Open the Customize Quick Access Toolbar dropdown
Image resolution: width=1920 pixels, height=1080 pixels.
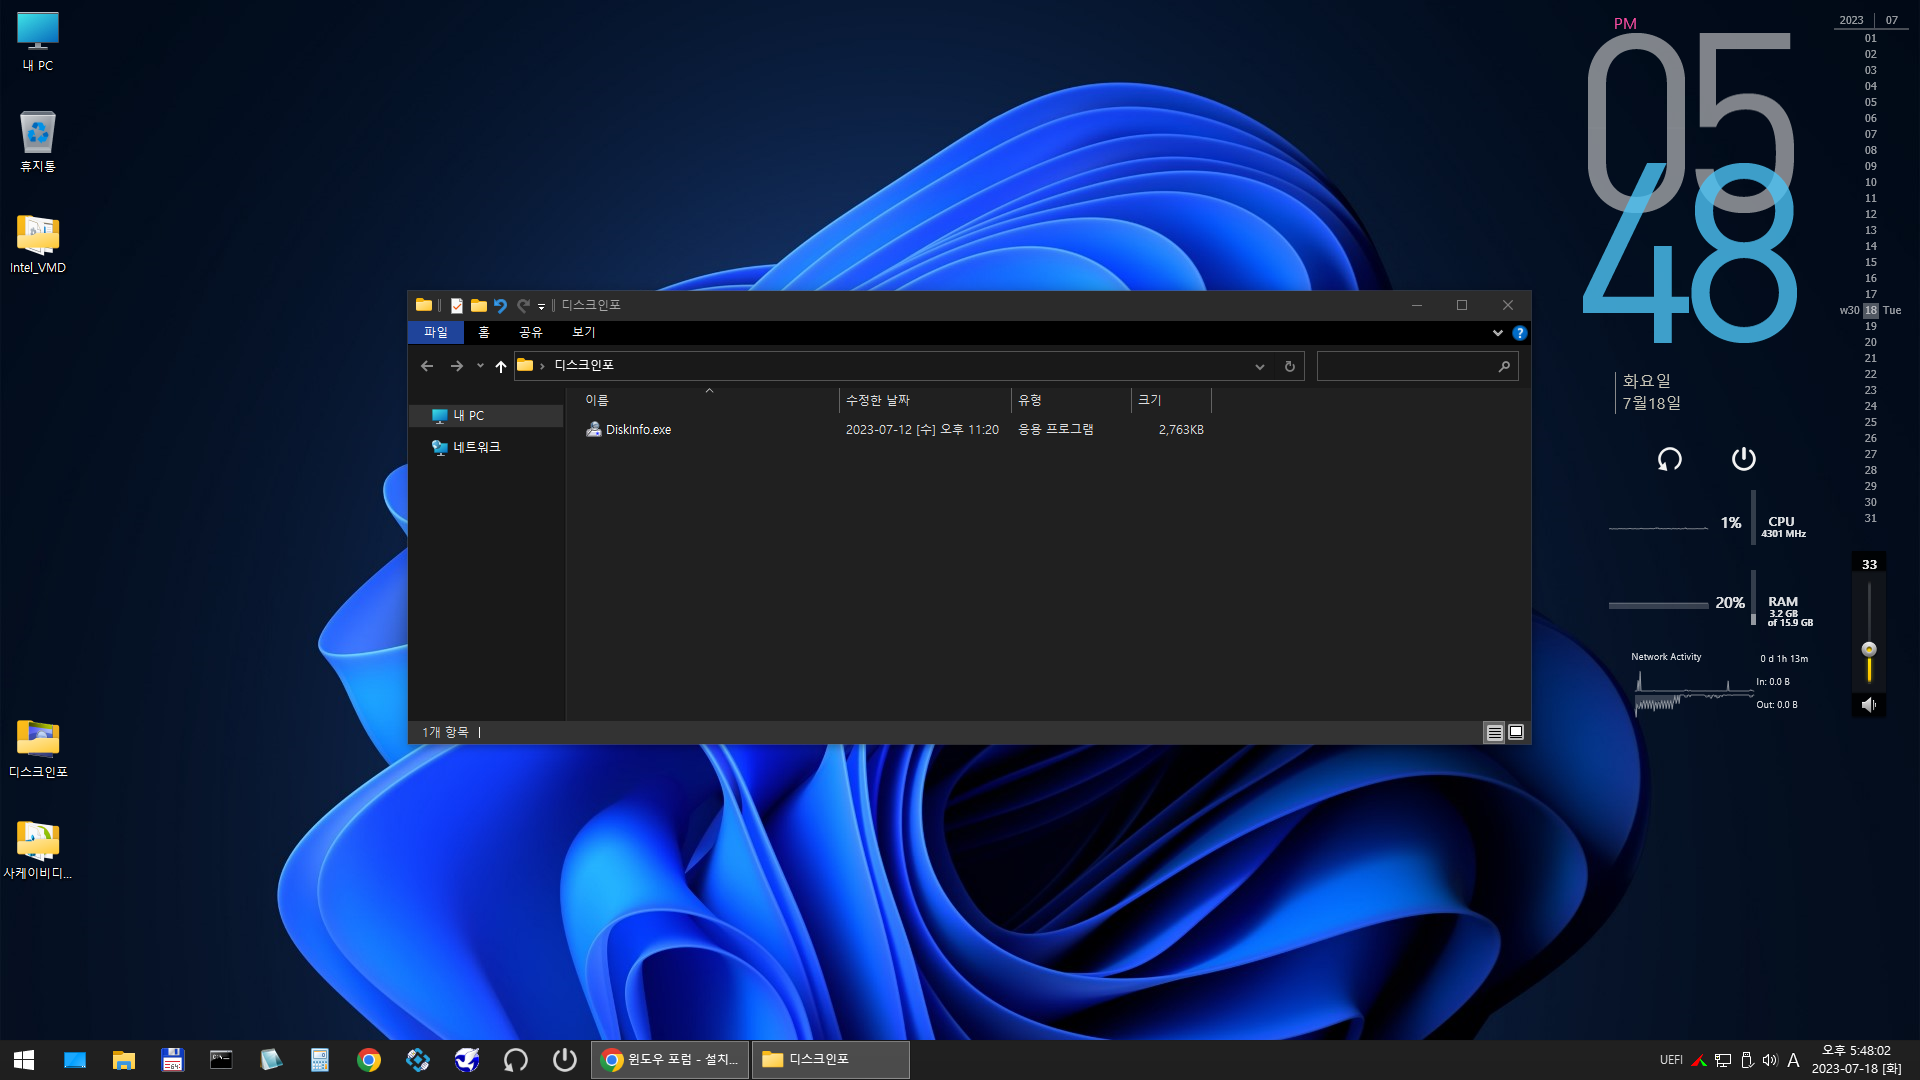[x=541, y=307]
